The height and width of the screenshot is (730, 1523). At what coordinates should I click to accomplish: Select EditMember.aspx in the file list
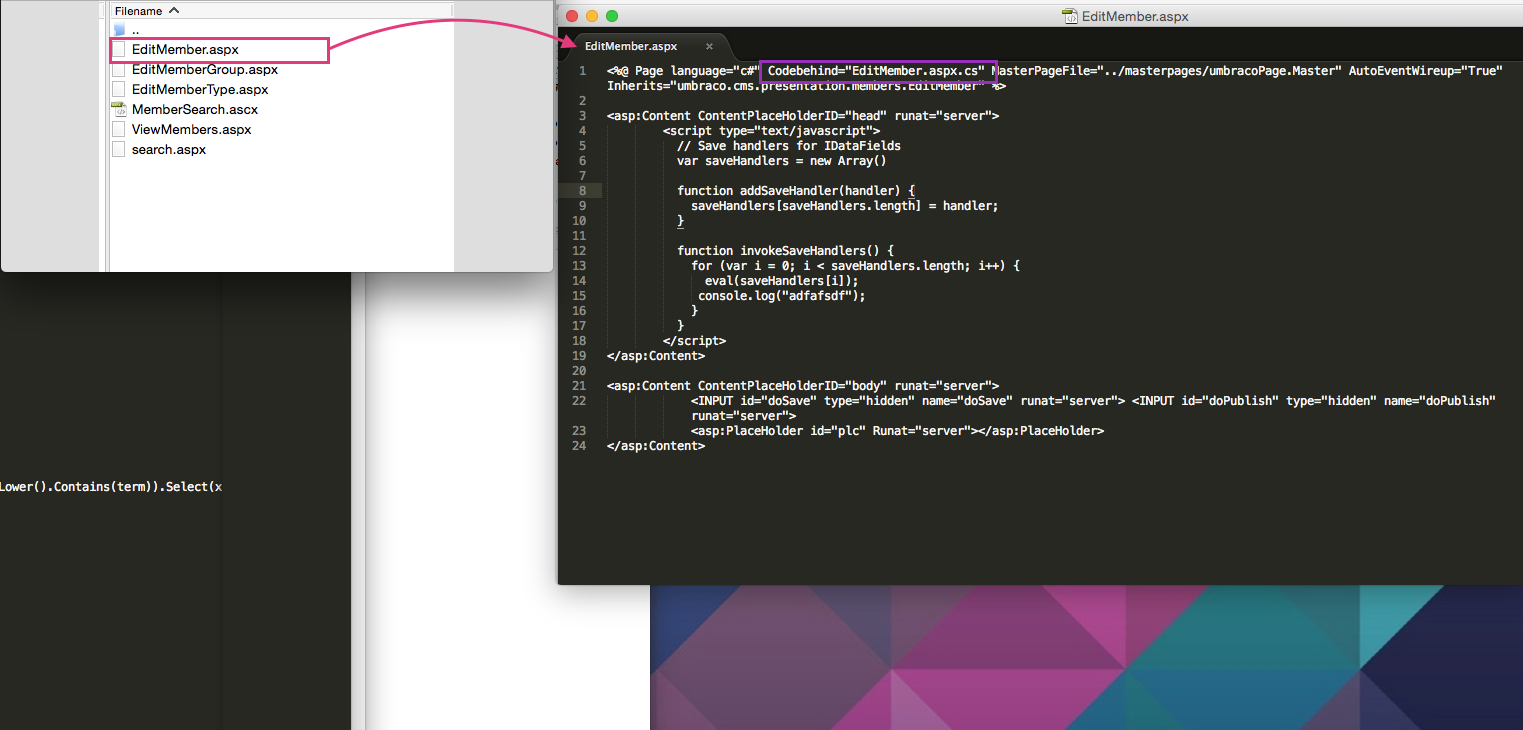(x=185, y=49)
